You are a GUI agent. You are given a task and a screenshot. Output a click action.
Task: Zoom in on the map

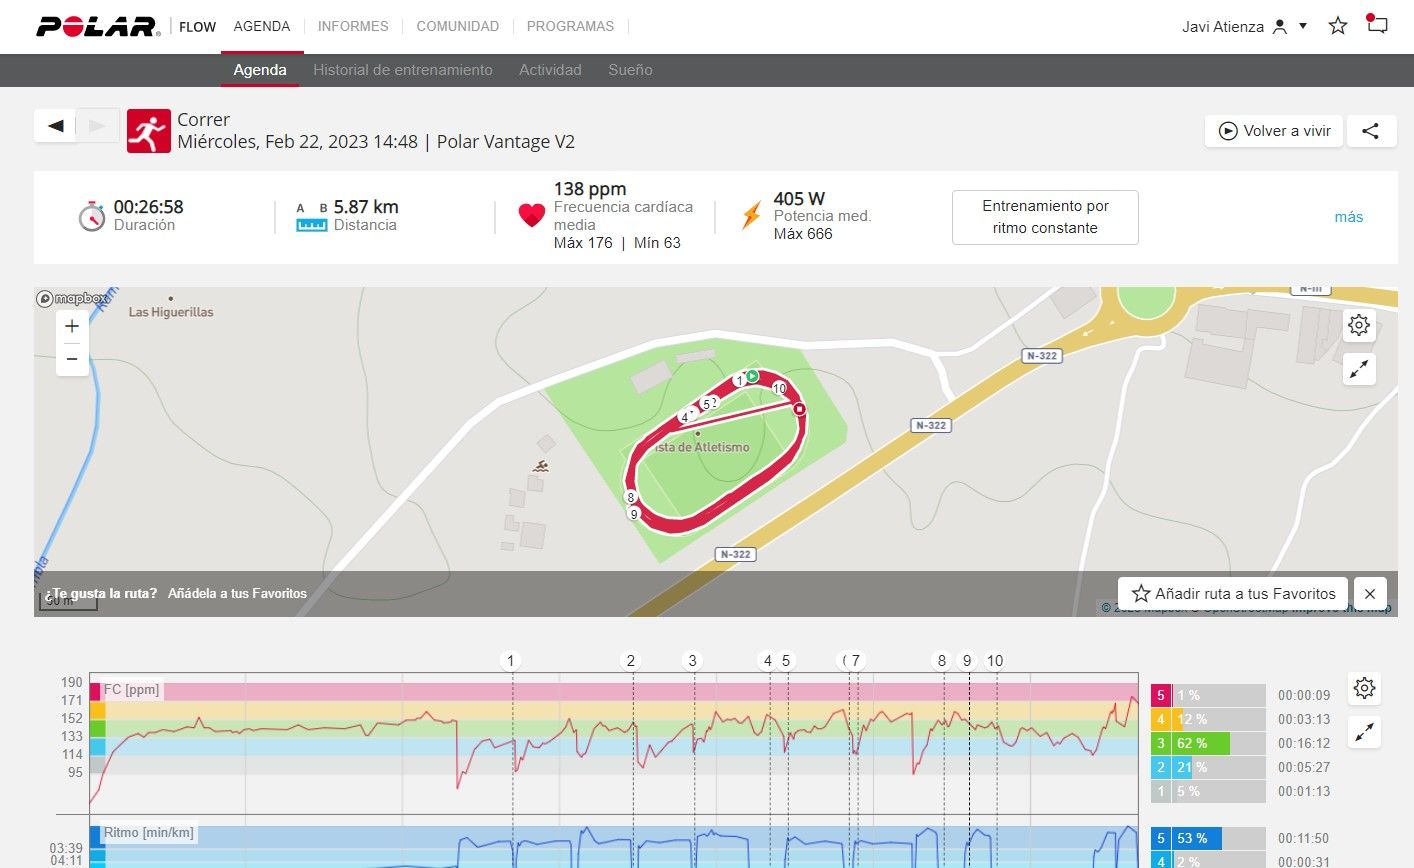pos(72,326)
